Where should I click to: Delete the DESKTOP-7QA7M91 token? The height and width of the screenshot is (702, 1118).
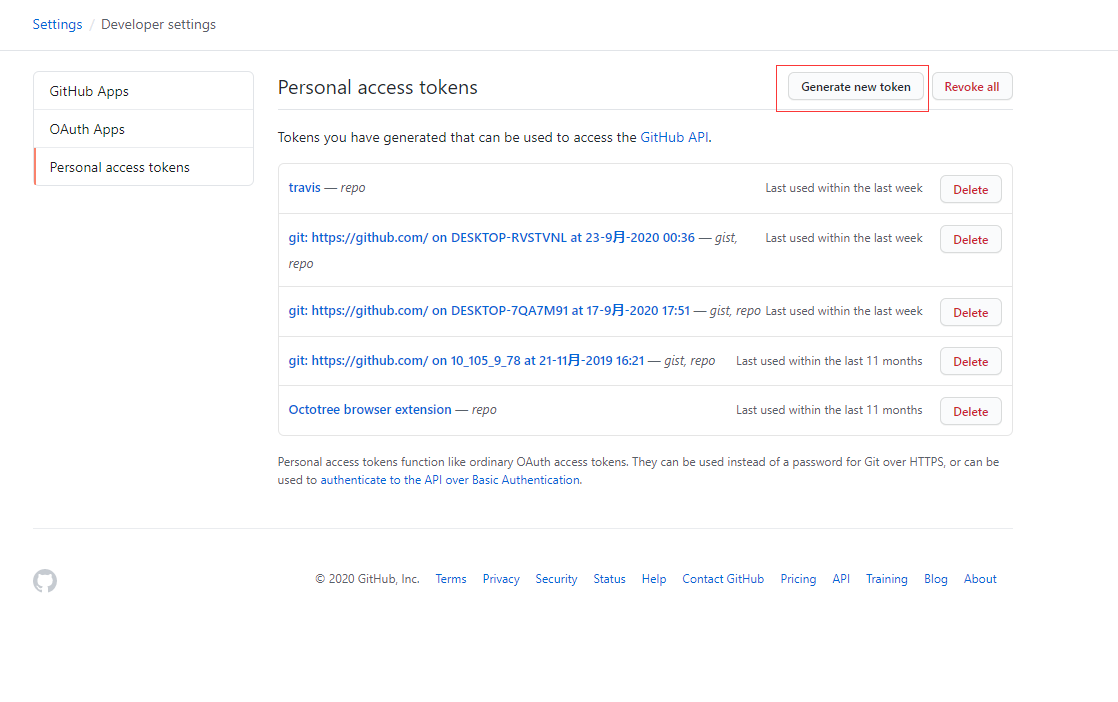[970, 312]
